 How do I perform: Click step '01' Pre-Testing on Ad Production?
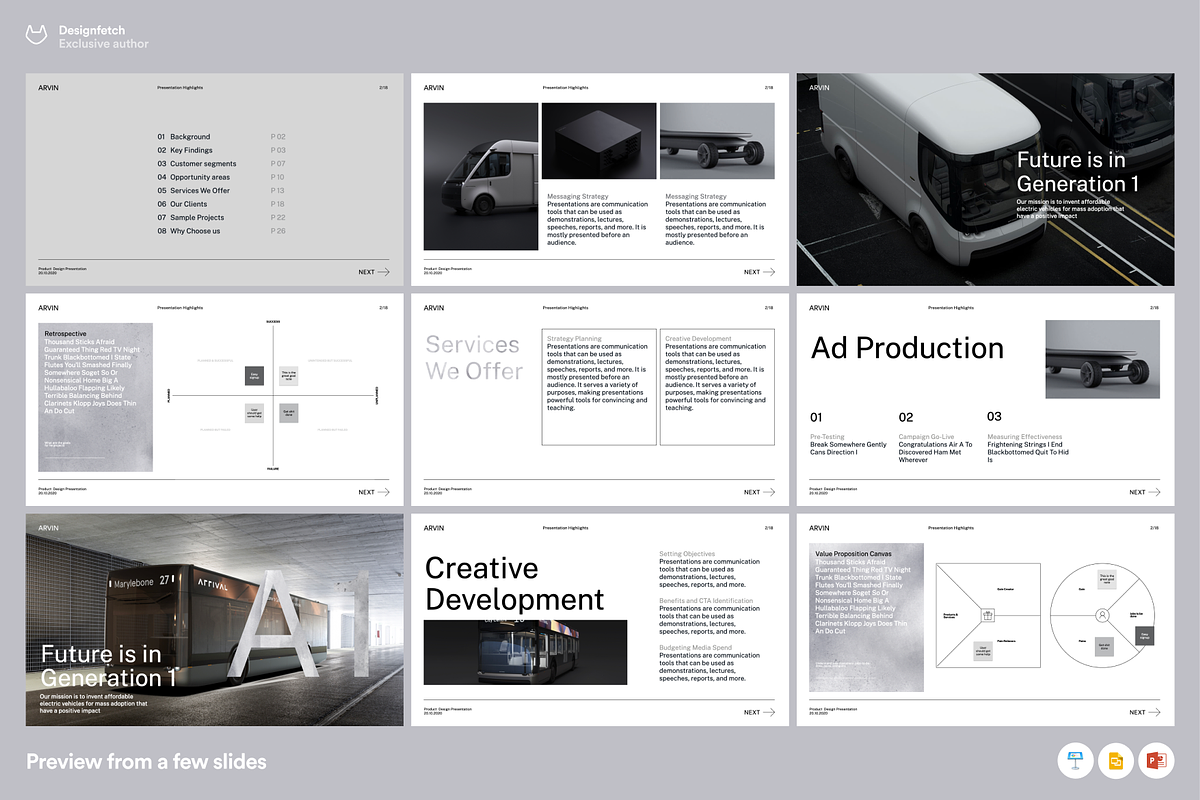coord(816,417)
